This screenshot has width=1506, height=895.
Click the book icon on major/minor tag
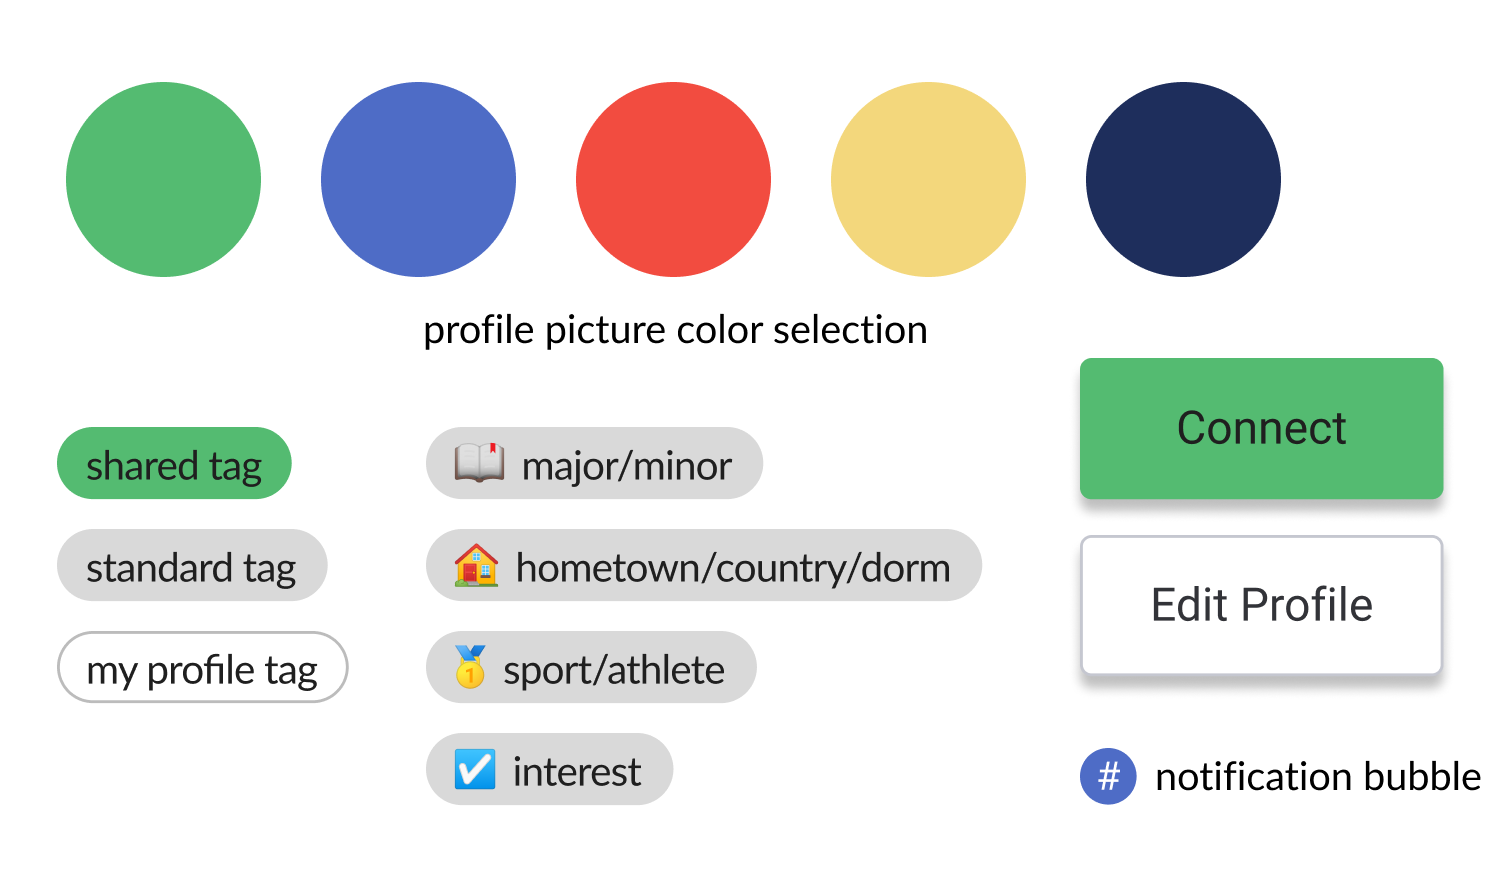coord(479,464)
